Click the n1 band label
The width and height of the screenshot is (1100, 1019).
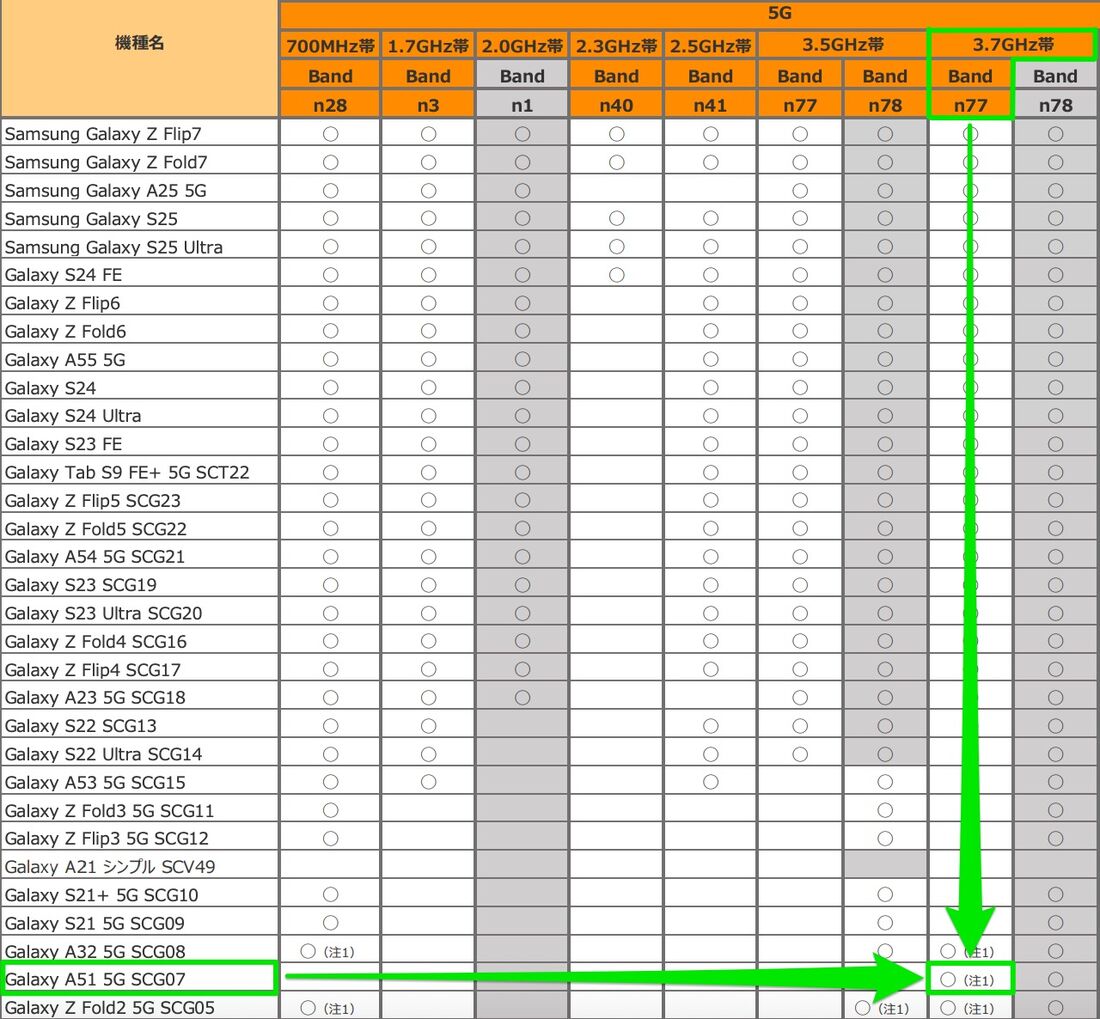[522, 105]
